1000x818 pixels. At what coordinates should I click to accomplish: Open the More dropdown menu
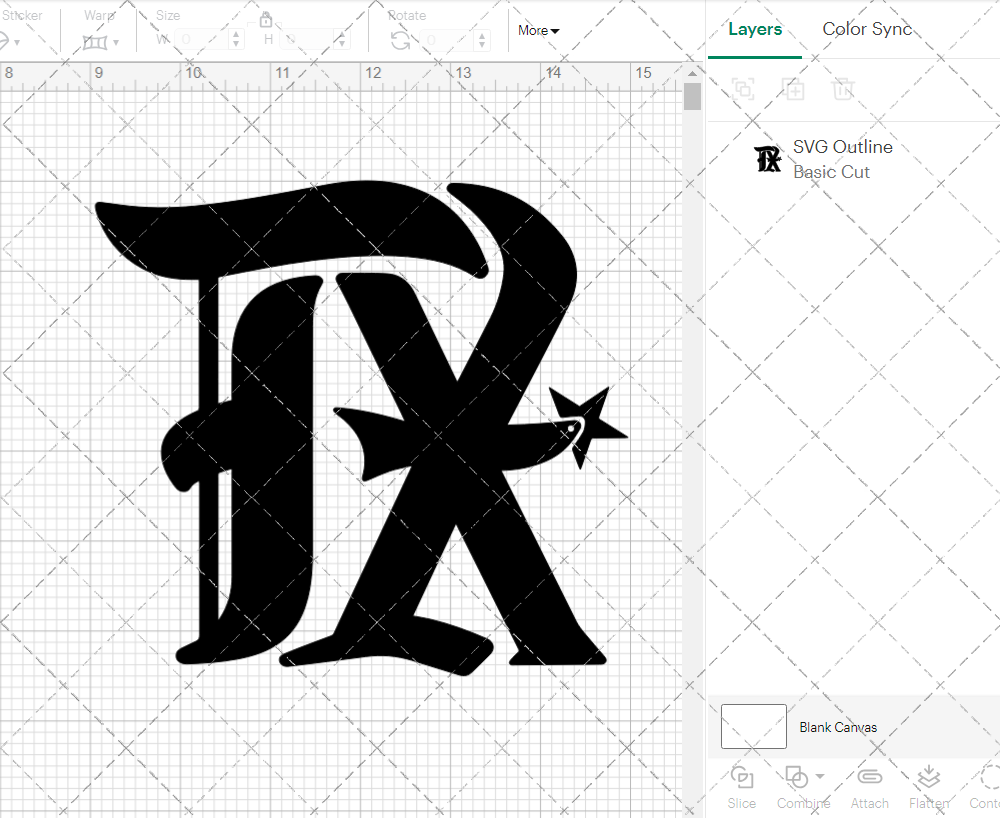point(538,30)
